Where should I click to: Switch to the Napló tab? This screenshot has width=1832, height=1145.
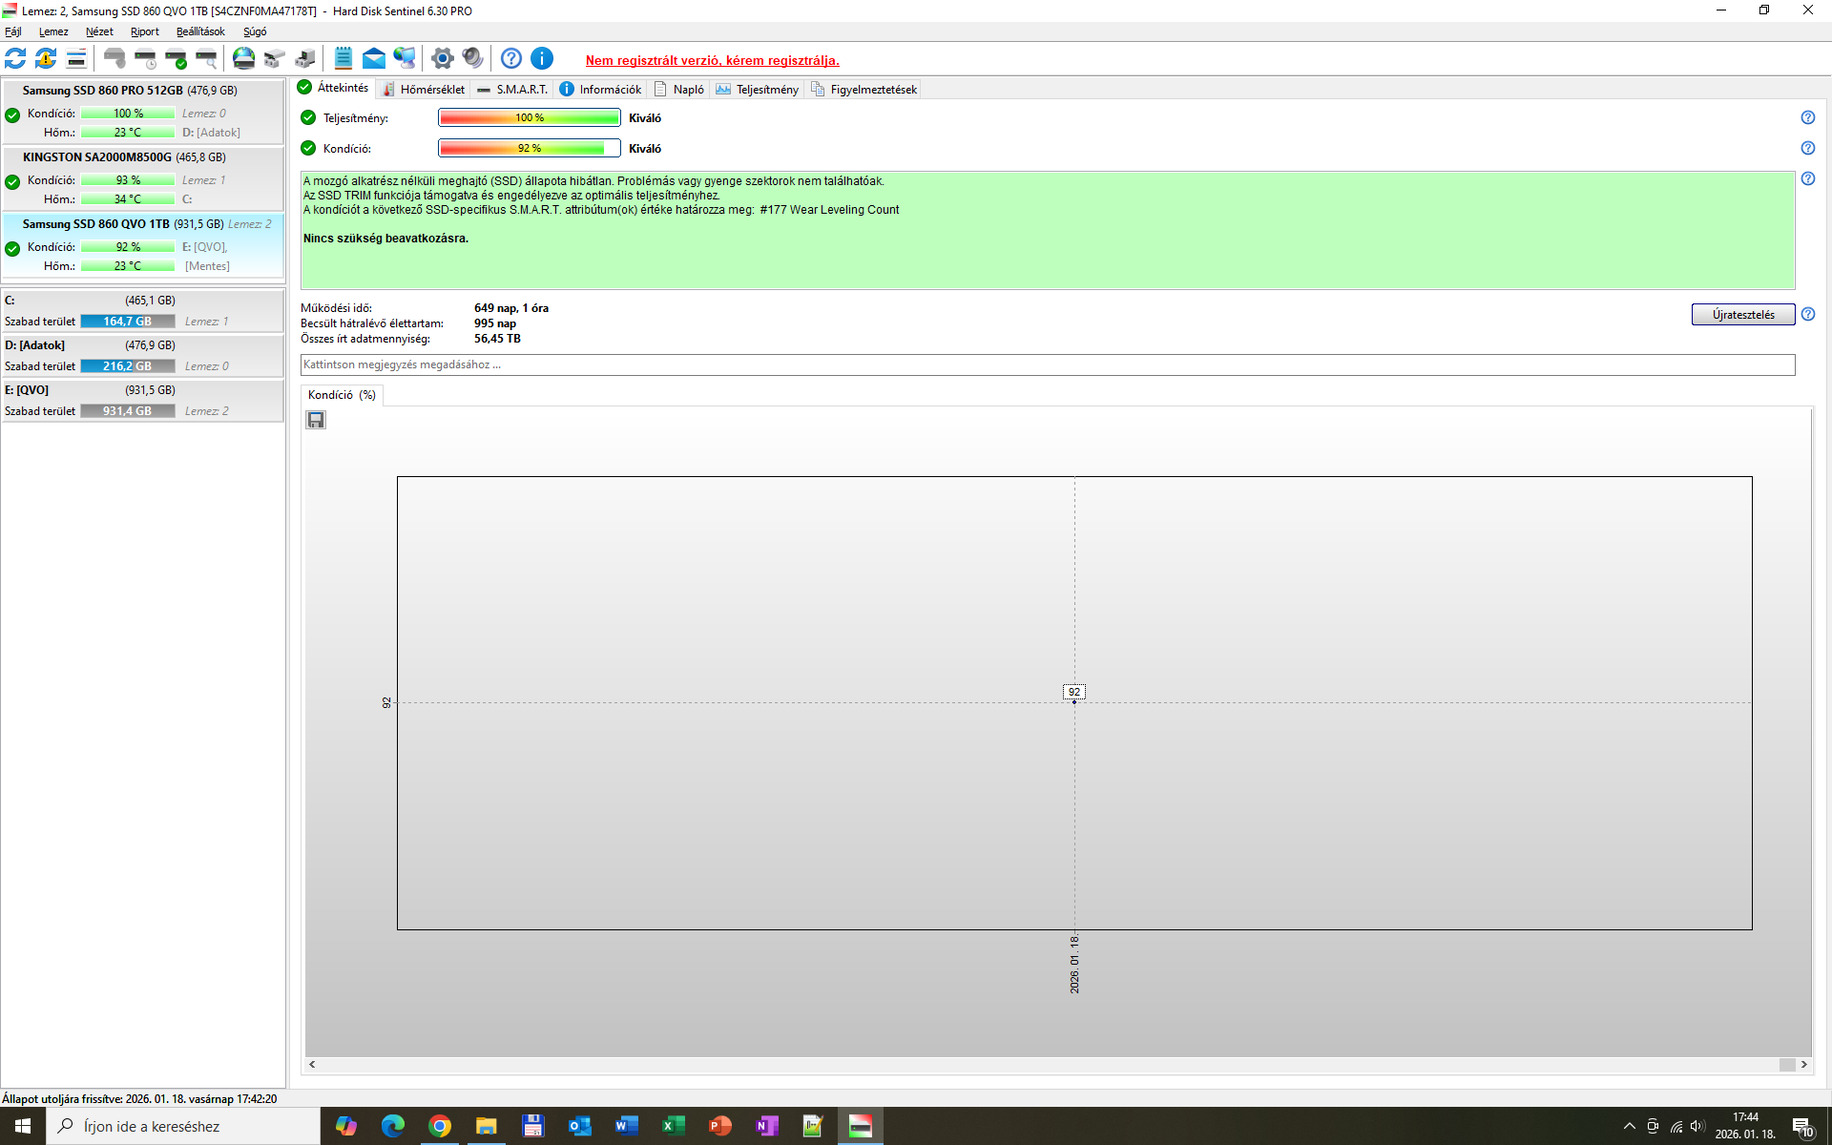point(679,89)
